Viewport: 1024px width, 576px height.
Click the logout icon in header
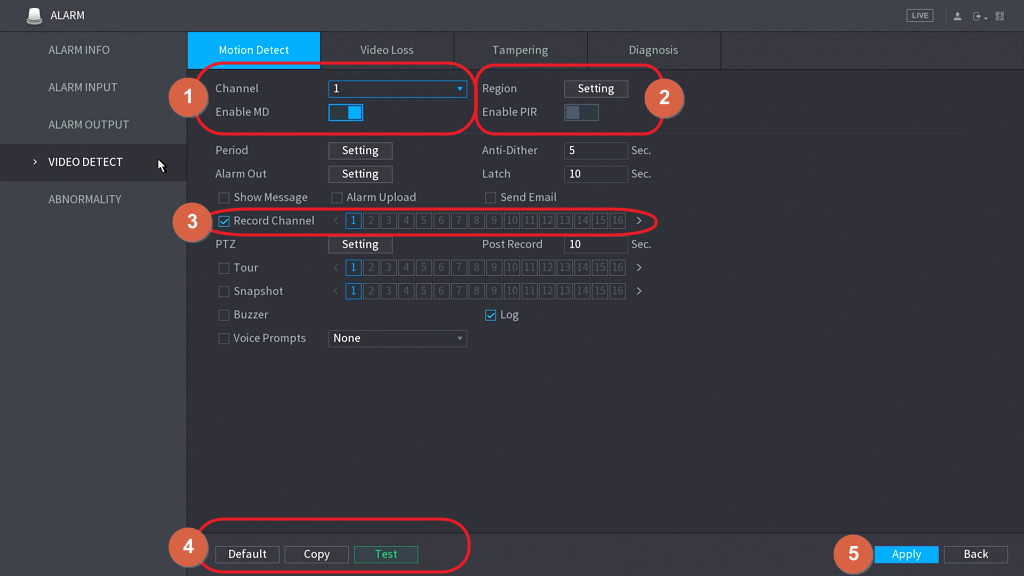pyautogui.click(x=979, y=16)
